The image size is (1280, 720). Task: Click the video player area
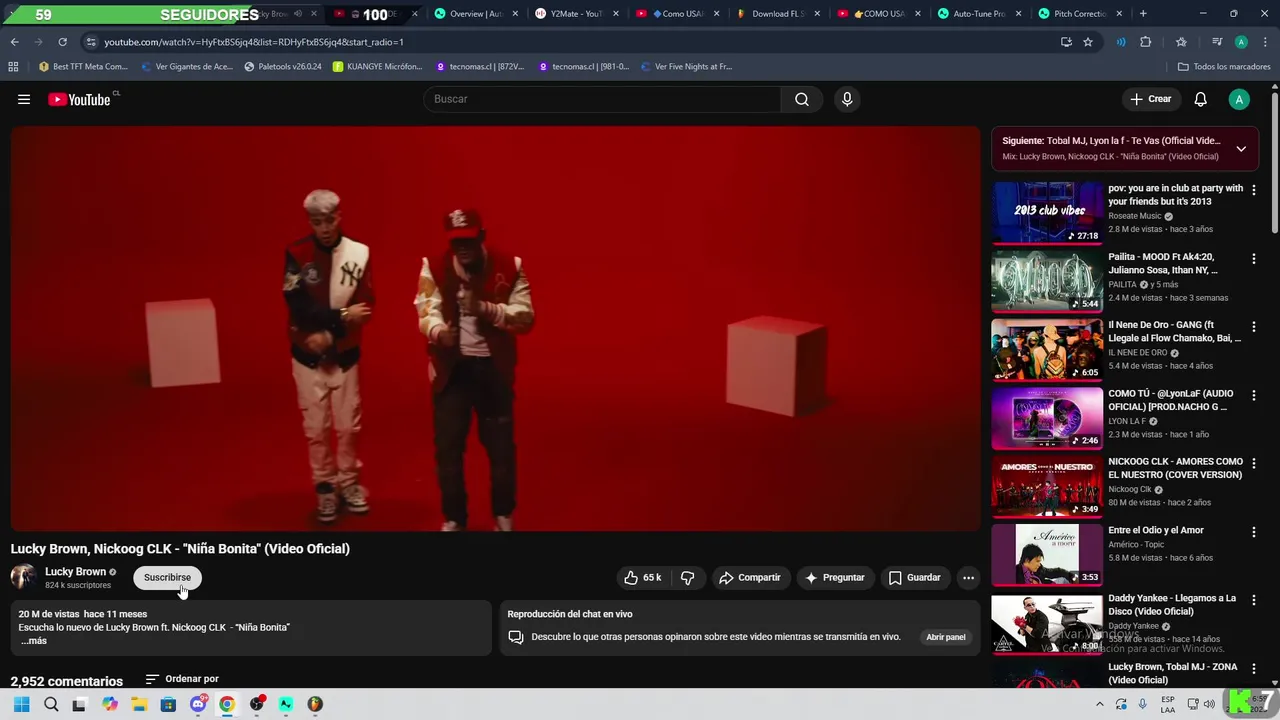tap(496, 328)
